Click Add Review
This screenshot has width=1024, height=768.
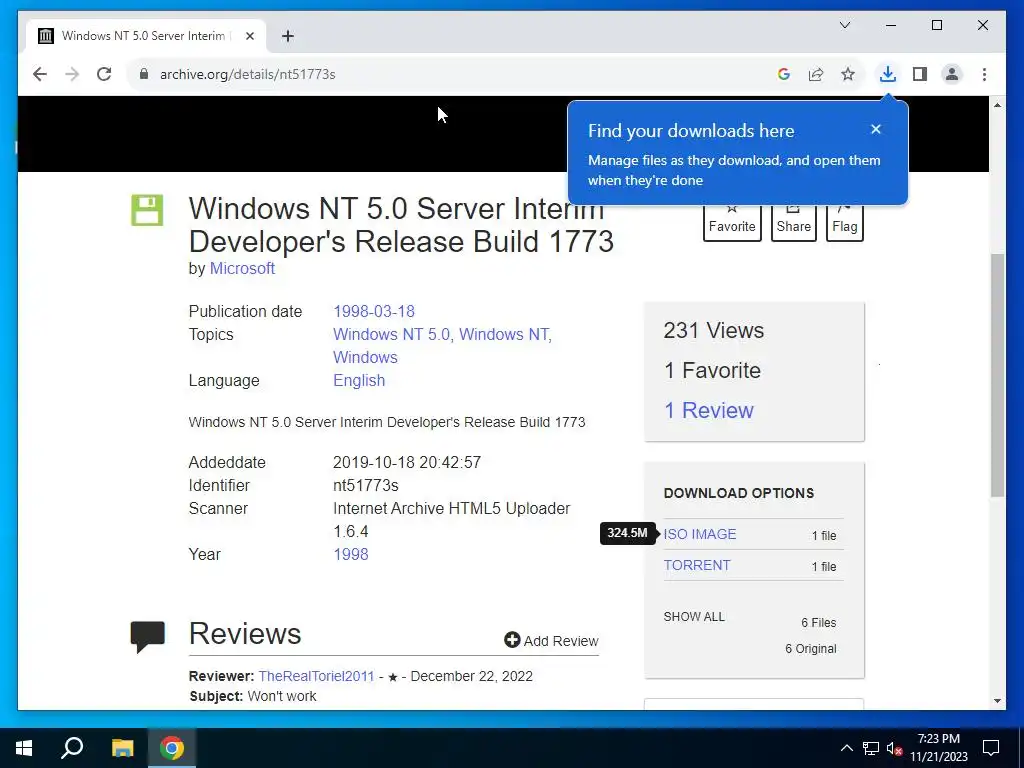551,641
